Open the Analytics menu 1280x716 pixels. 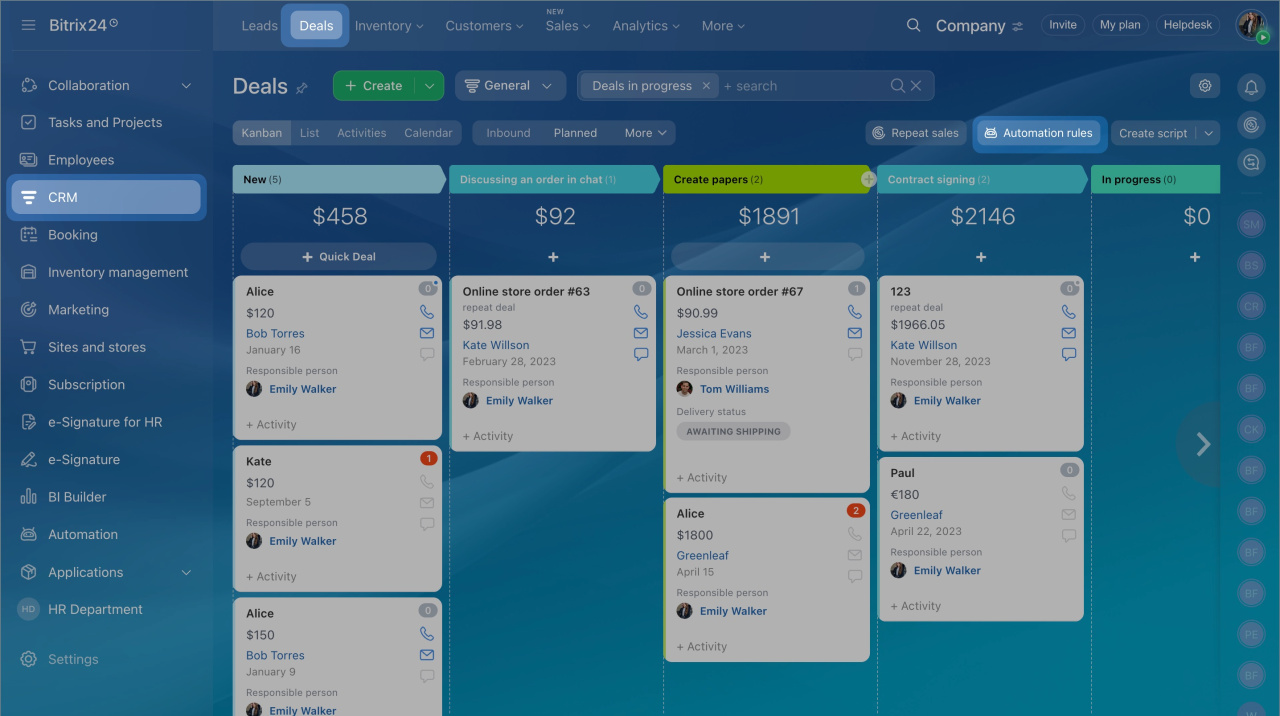click(647, 26)
